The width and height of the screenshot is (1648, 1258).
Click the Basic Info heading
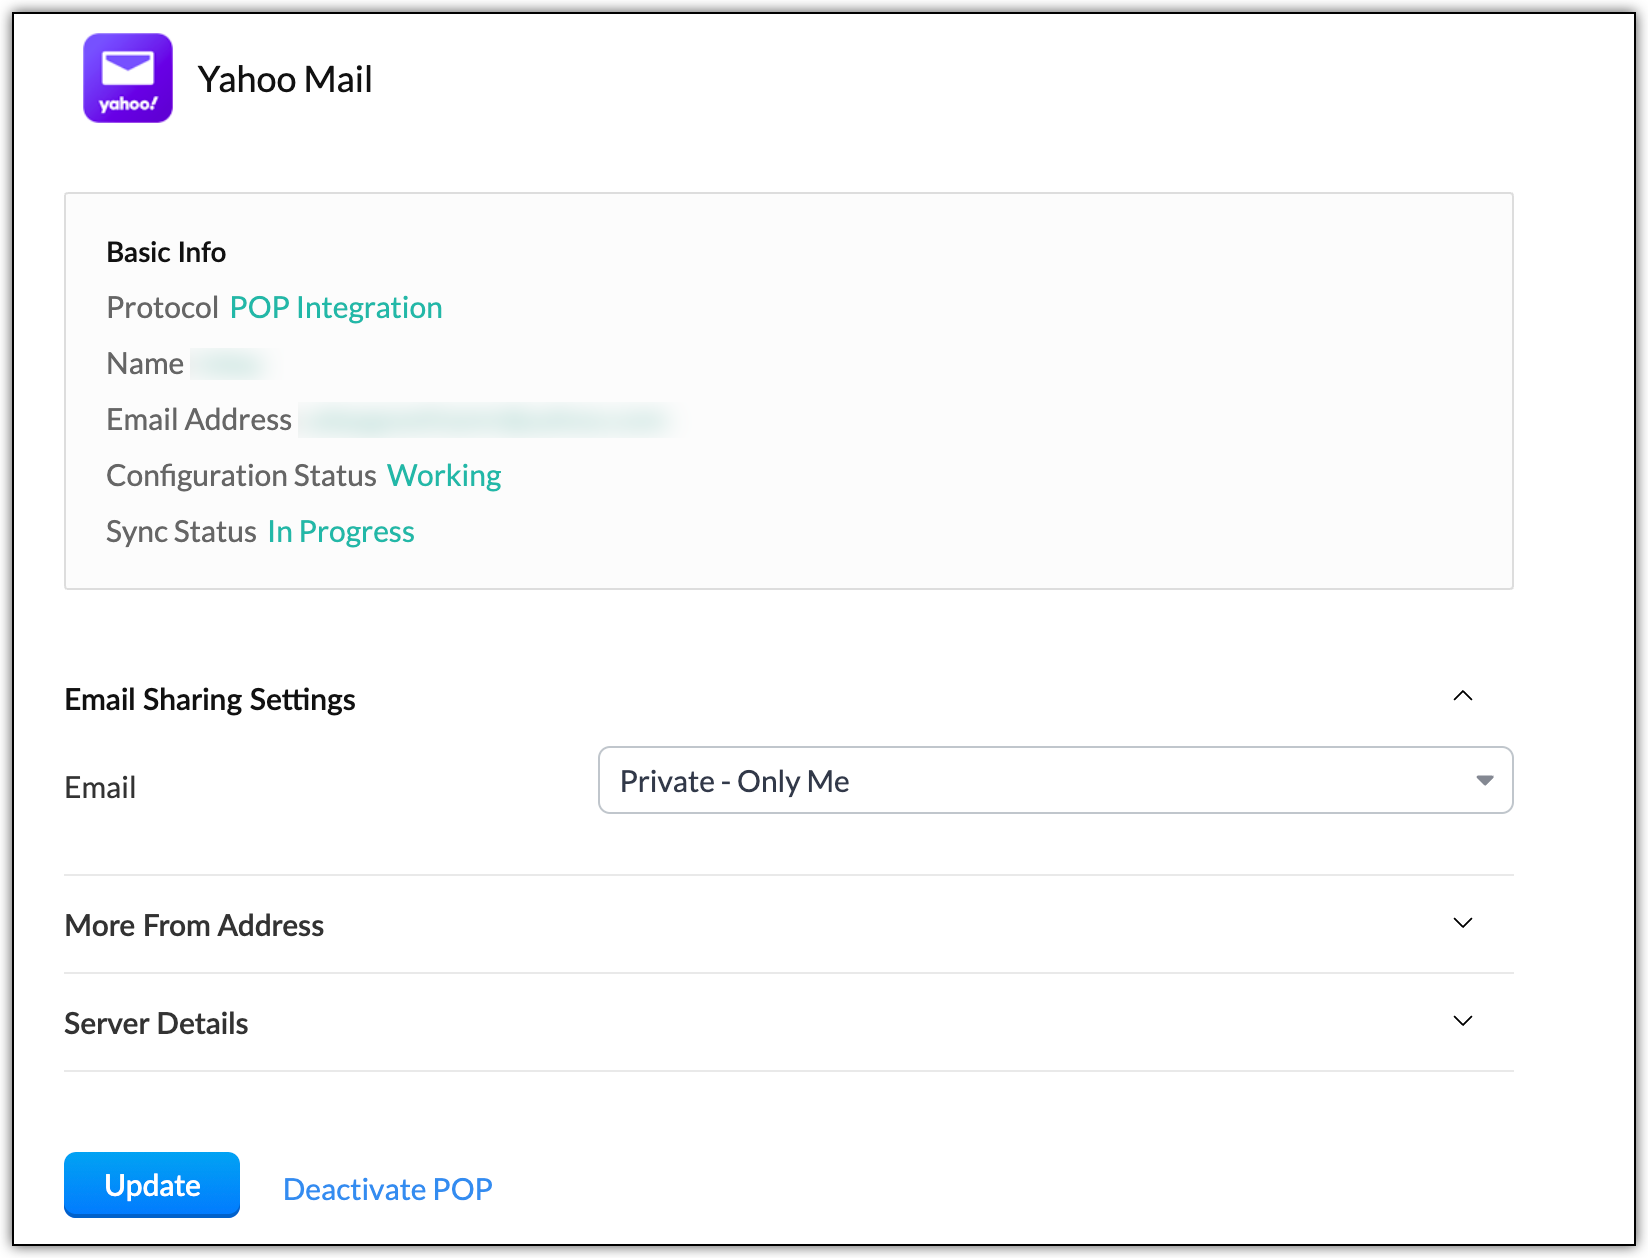pos(166,252)
